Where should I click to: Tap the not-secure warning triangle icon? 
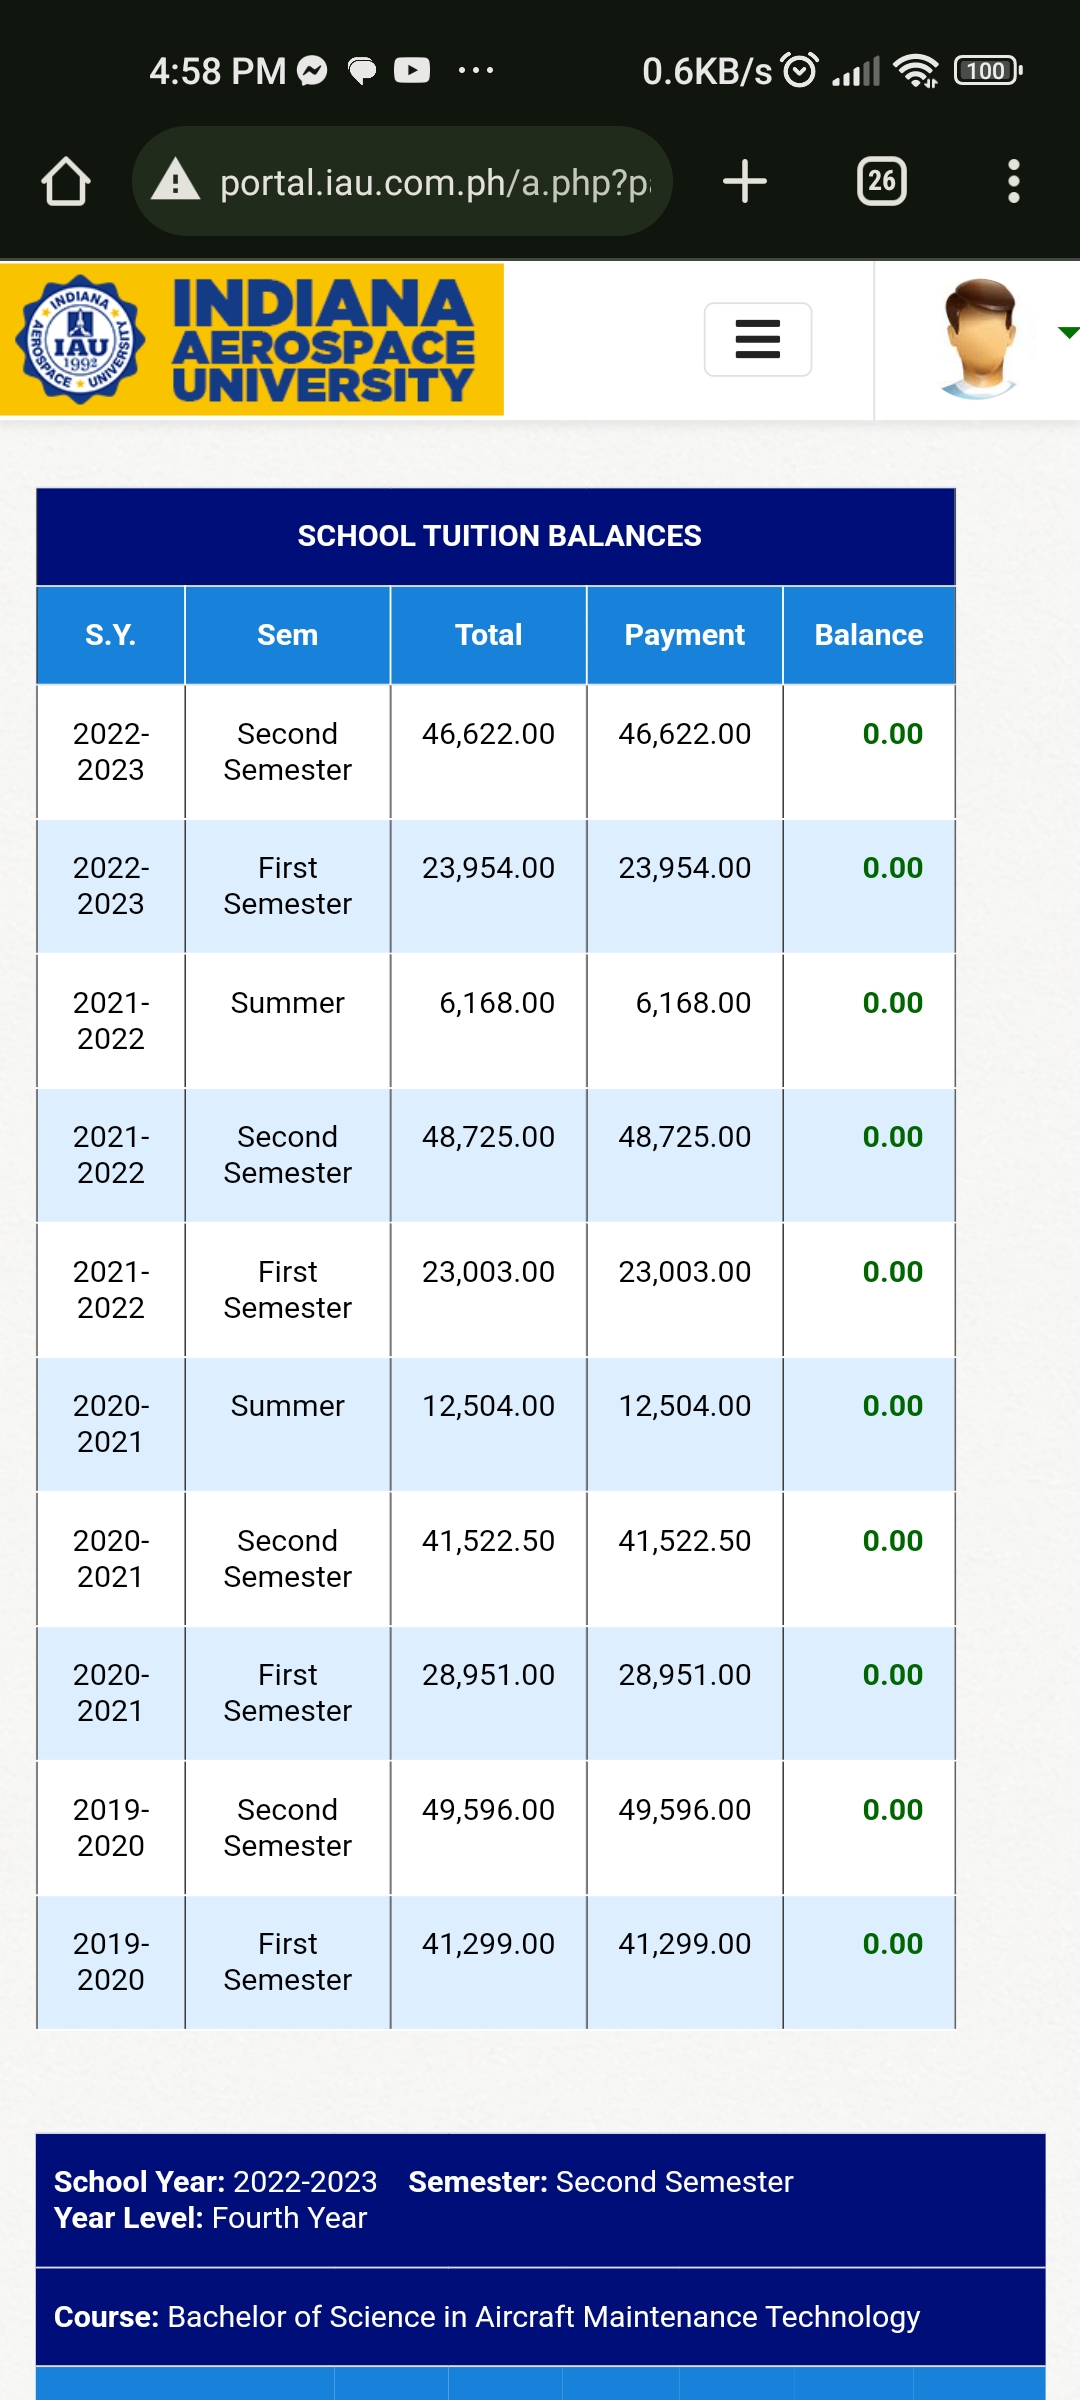click(x=176, y=181)
